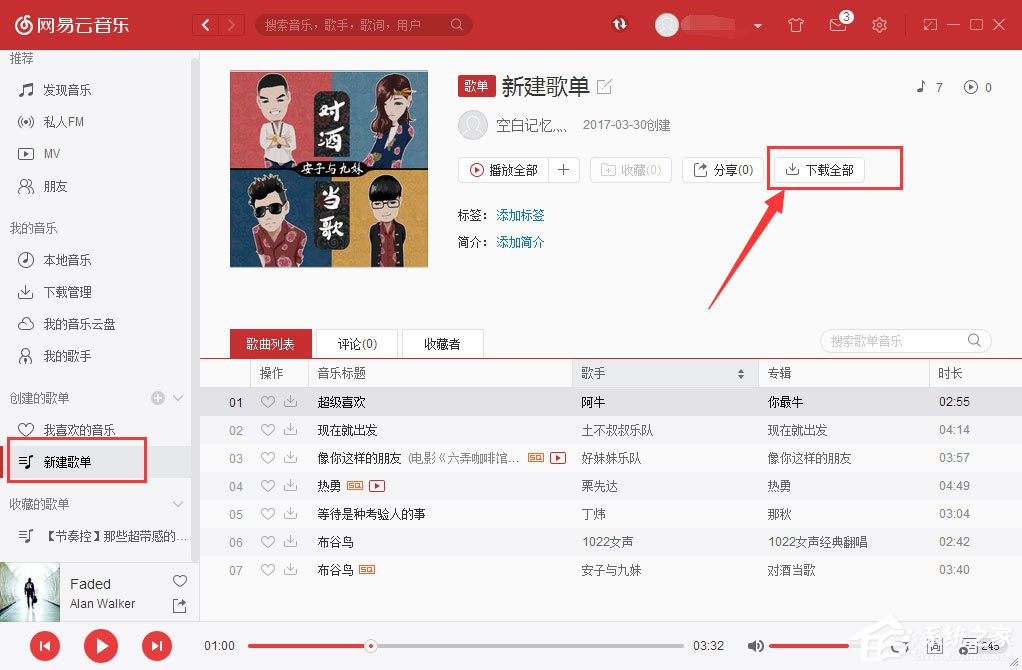The image size is (1022, 670).
Task: Click the refresh icon near the avatar
Action: click(620, 25)
